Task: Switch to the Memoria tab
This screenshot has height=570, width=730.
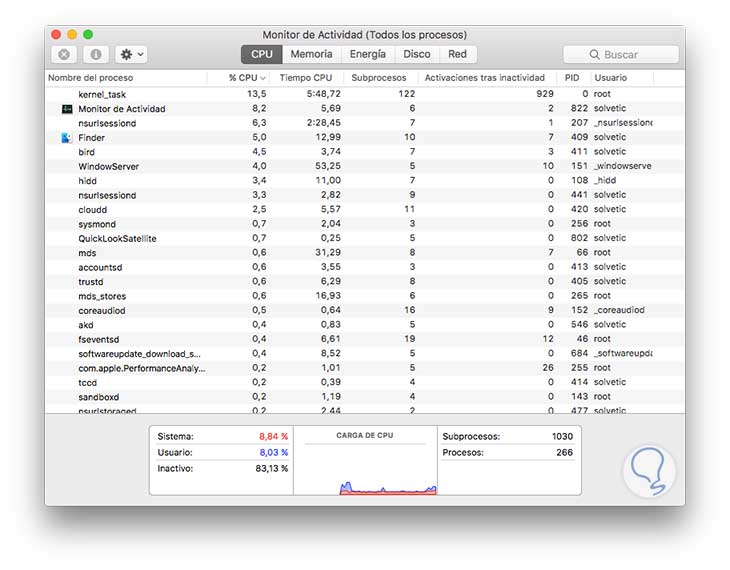Action: coord(311,54)
